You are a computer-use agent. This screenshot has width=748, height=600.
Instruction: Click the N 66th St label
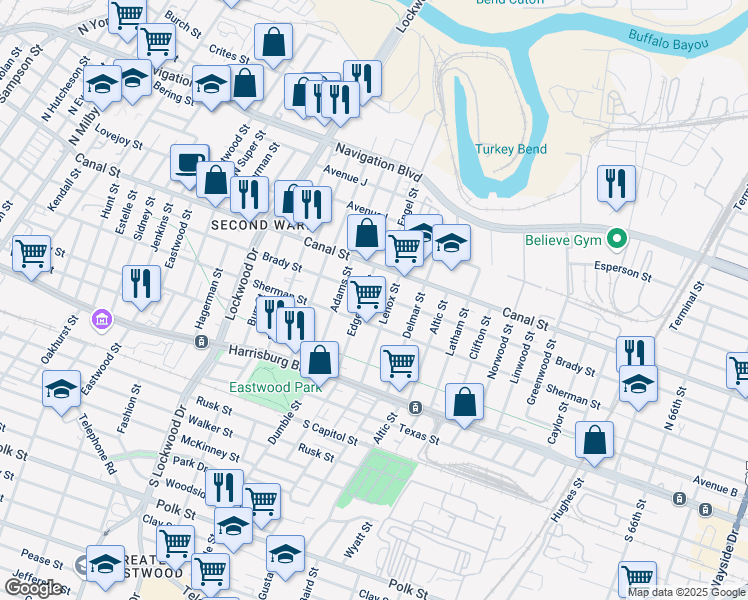tap(675, 408)
